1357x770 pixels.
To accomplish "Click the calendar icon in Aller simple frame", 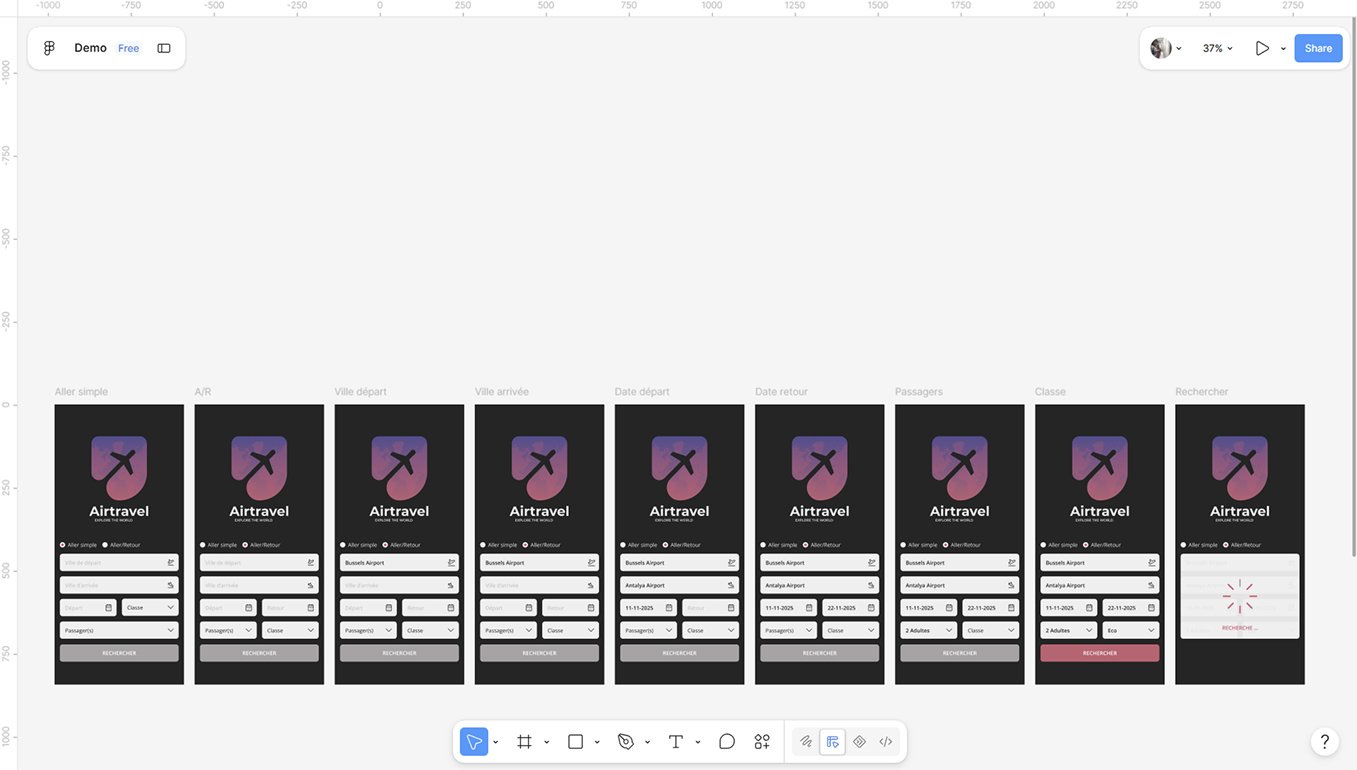I will [x=109, y=608].
